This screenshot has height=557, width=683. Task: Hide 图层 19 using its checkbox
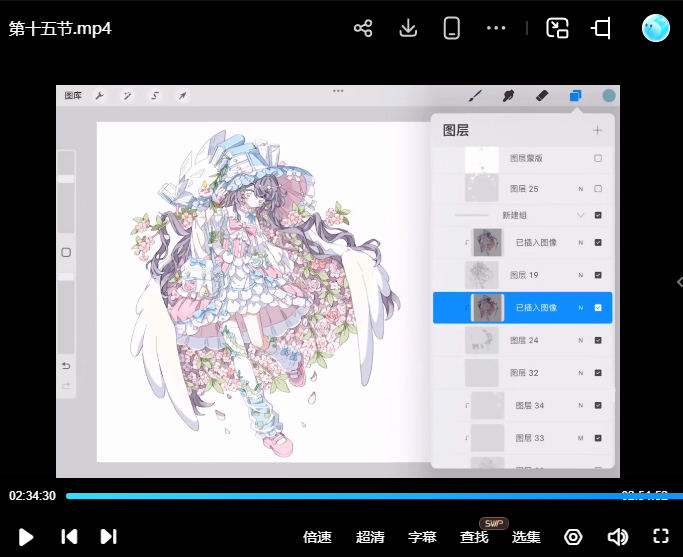598,275
